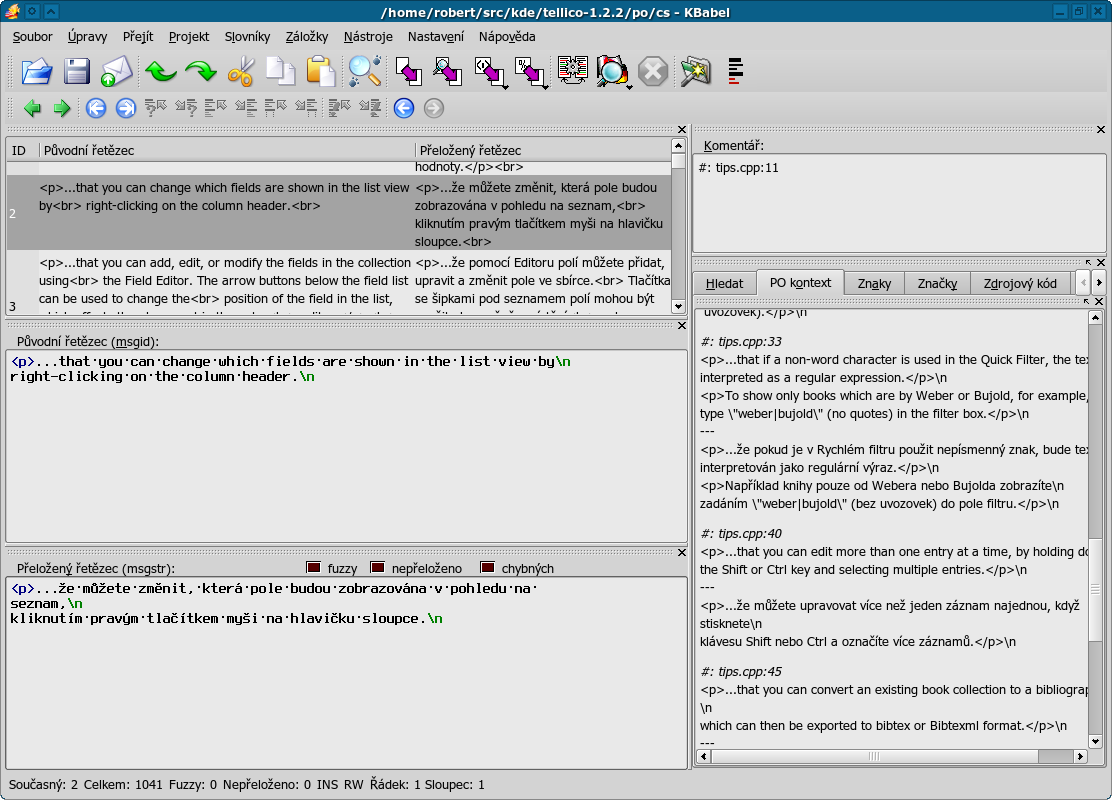Paste from clipboard using the clipboard icon
This screenshot has width=1112, height=800.
(321, 71)
